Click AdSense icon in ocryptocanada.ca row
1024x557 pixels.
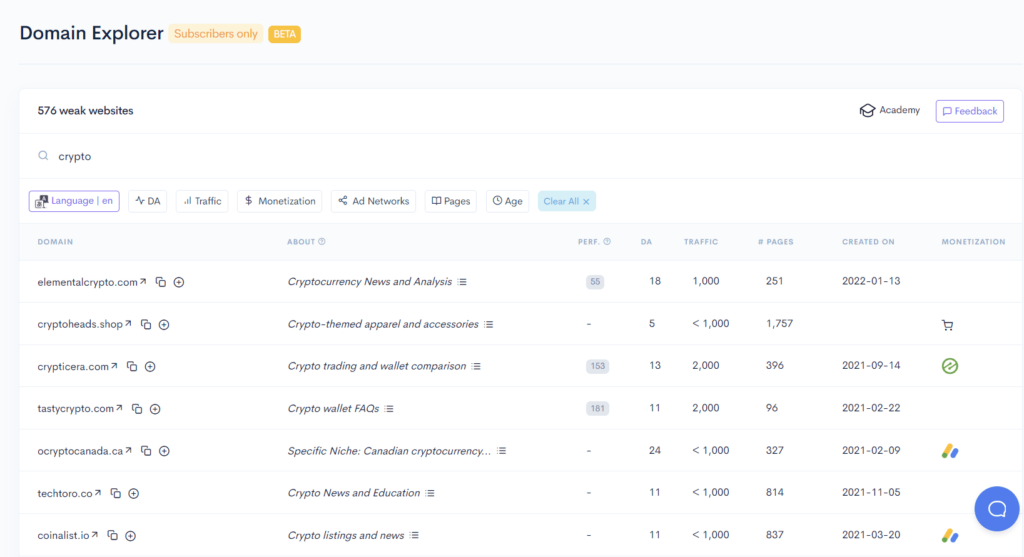point(950,451)
